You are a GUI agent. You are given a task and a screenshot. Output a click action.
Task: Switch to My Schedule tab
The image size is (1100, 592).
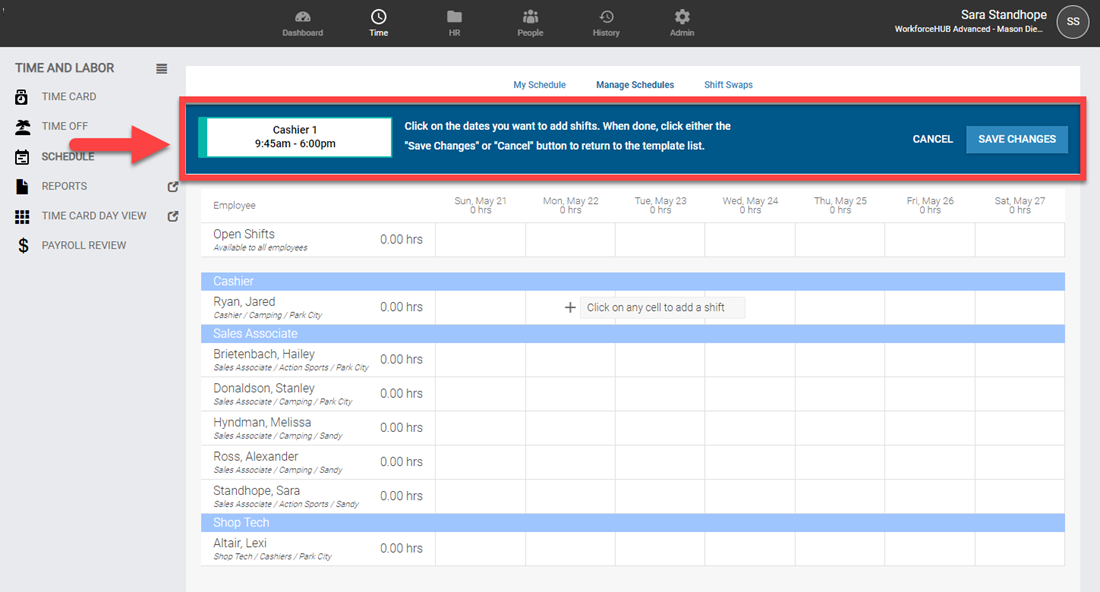tap(539, 85)
